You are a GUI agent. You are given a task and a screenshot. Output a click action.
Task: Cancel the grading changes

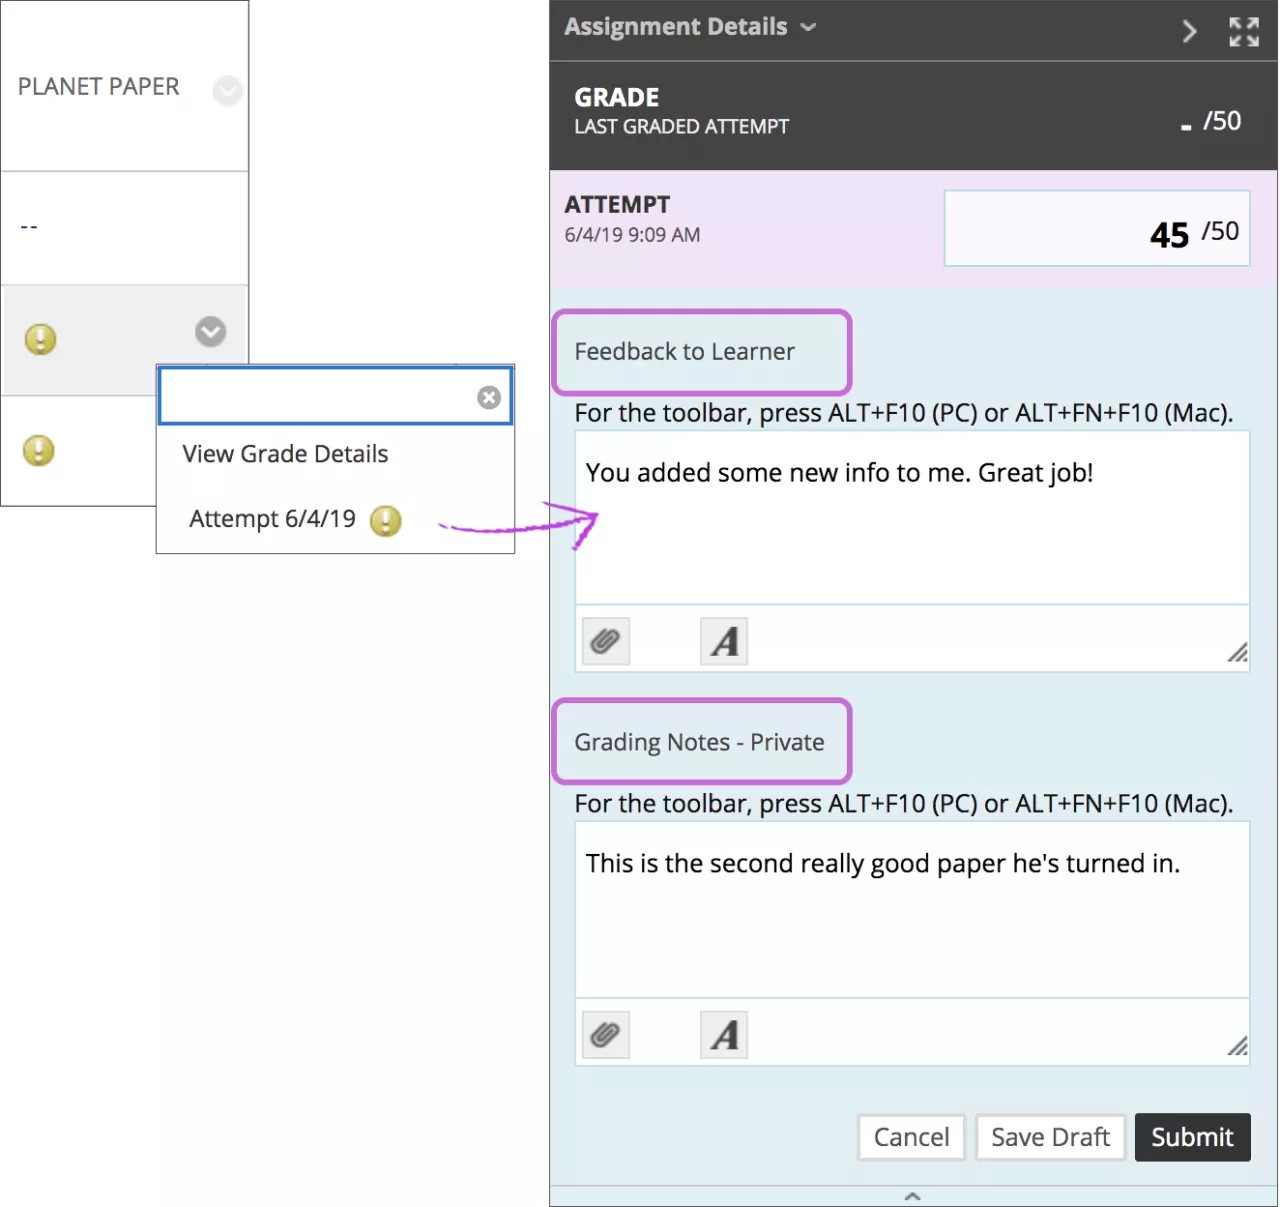pyautogui.click(x=911, y=1137)
